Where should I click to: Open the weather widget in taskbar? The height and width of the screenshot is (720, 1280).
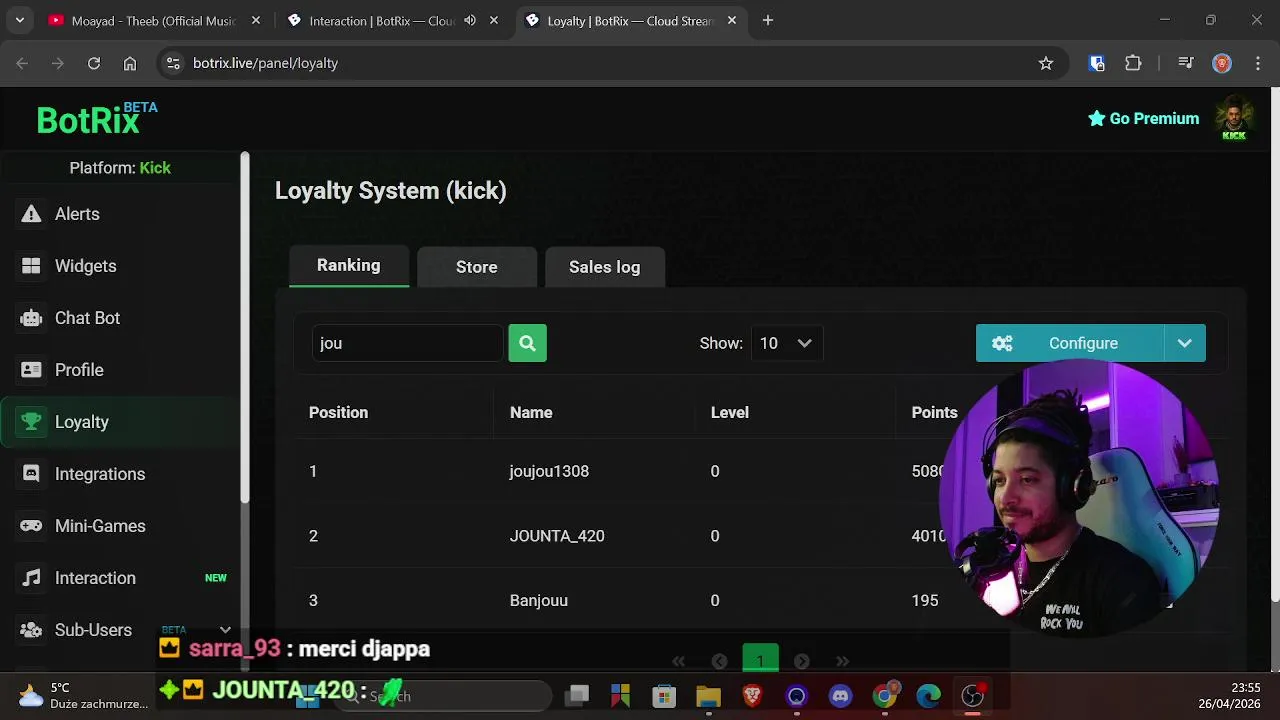pyautogui.click(x=84, y=695)
